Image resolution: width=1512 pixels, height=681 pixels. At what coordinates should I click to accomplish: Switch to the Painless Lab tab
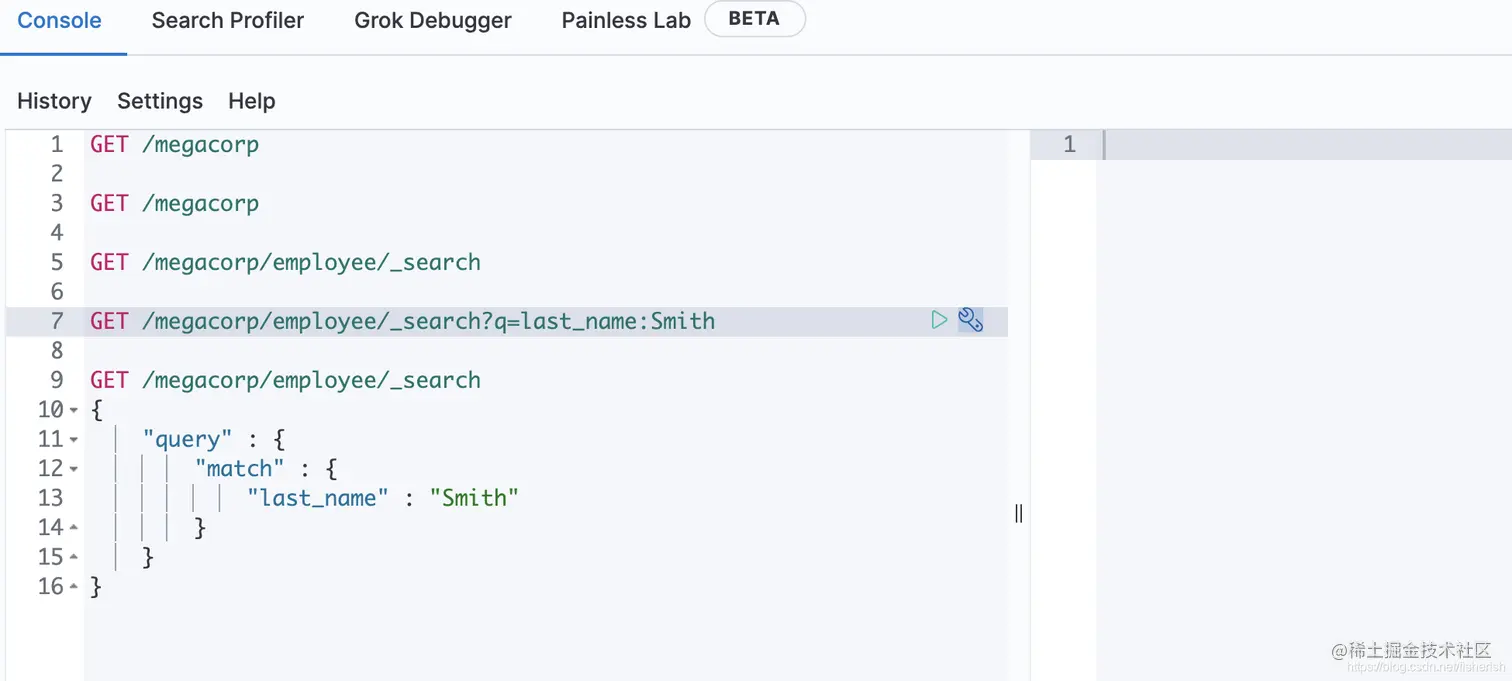click(x=626, y=20)
